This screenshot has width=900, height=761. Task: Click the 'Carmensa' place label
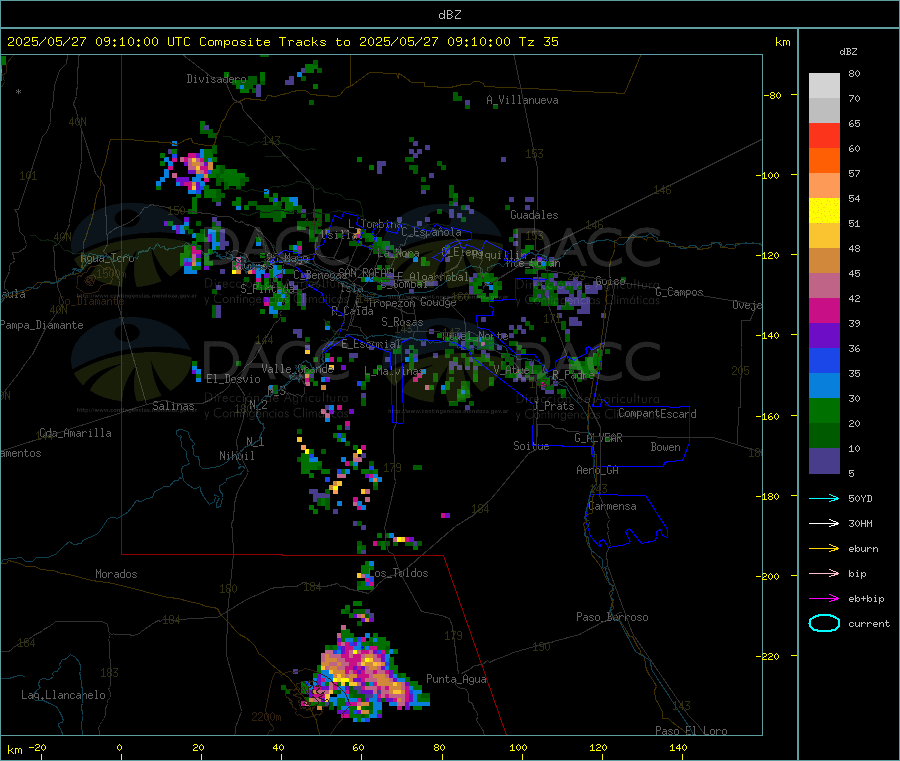[612, 506]
